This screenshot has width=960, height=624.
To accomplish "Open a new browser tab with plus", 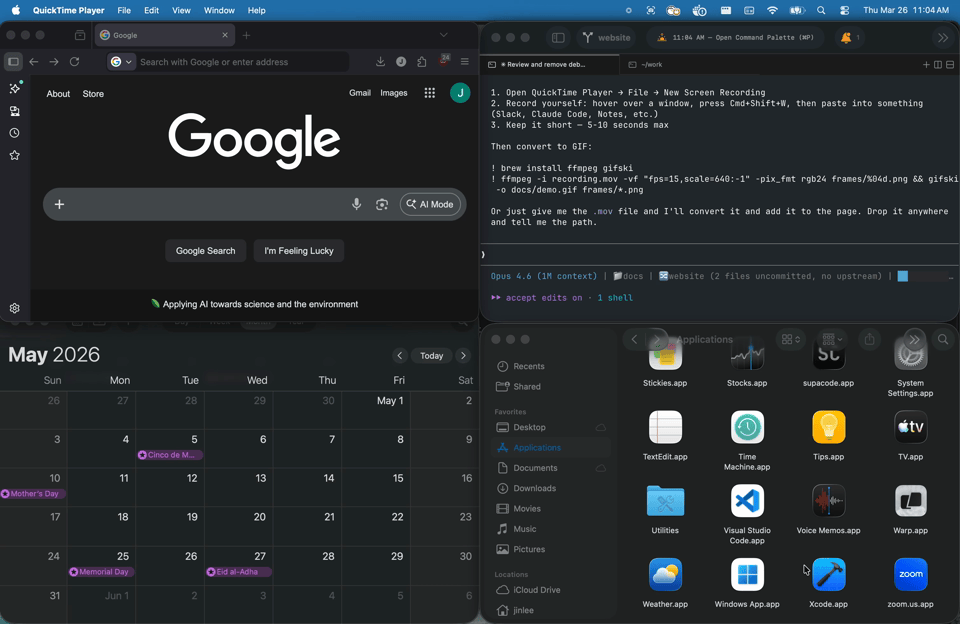I will point(246,36).
